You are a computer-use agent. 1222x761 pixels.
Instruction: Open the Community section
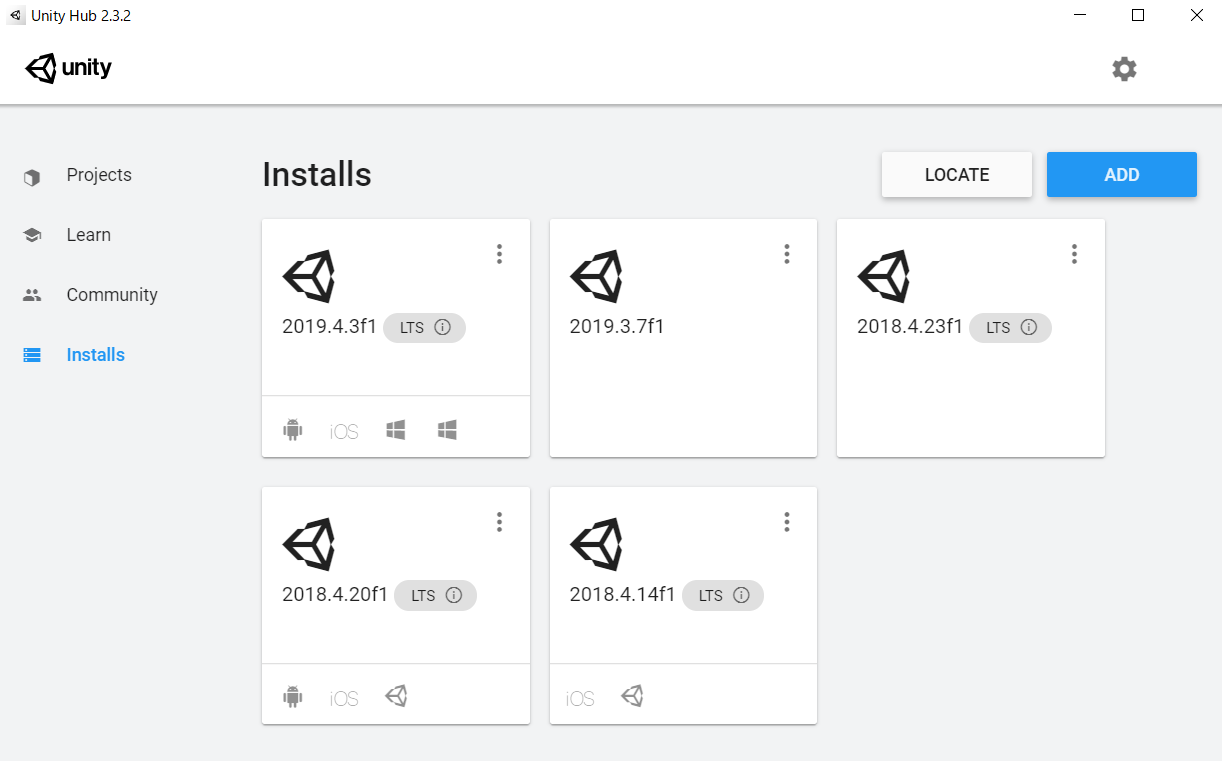[112, 295]
